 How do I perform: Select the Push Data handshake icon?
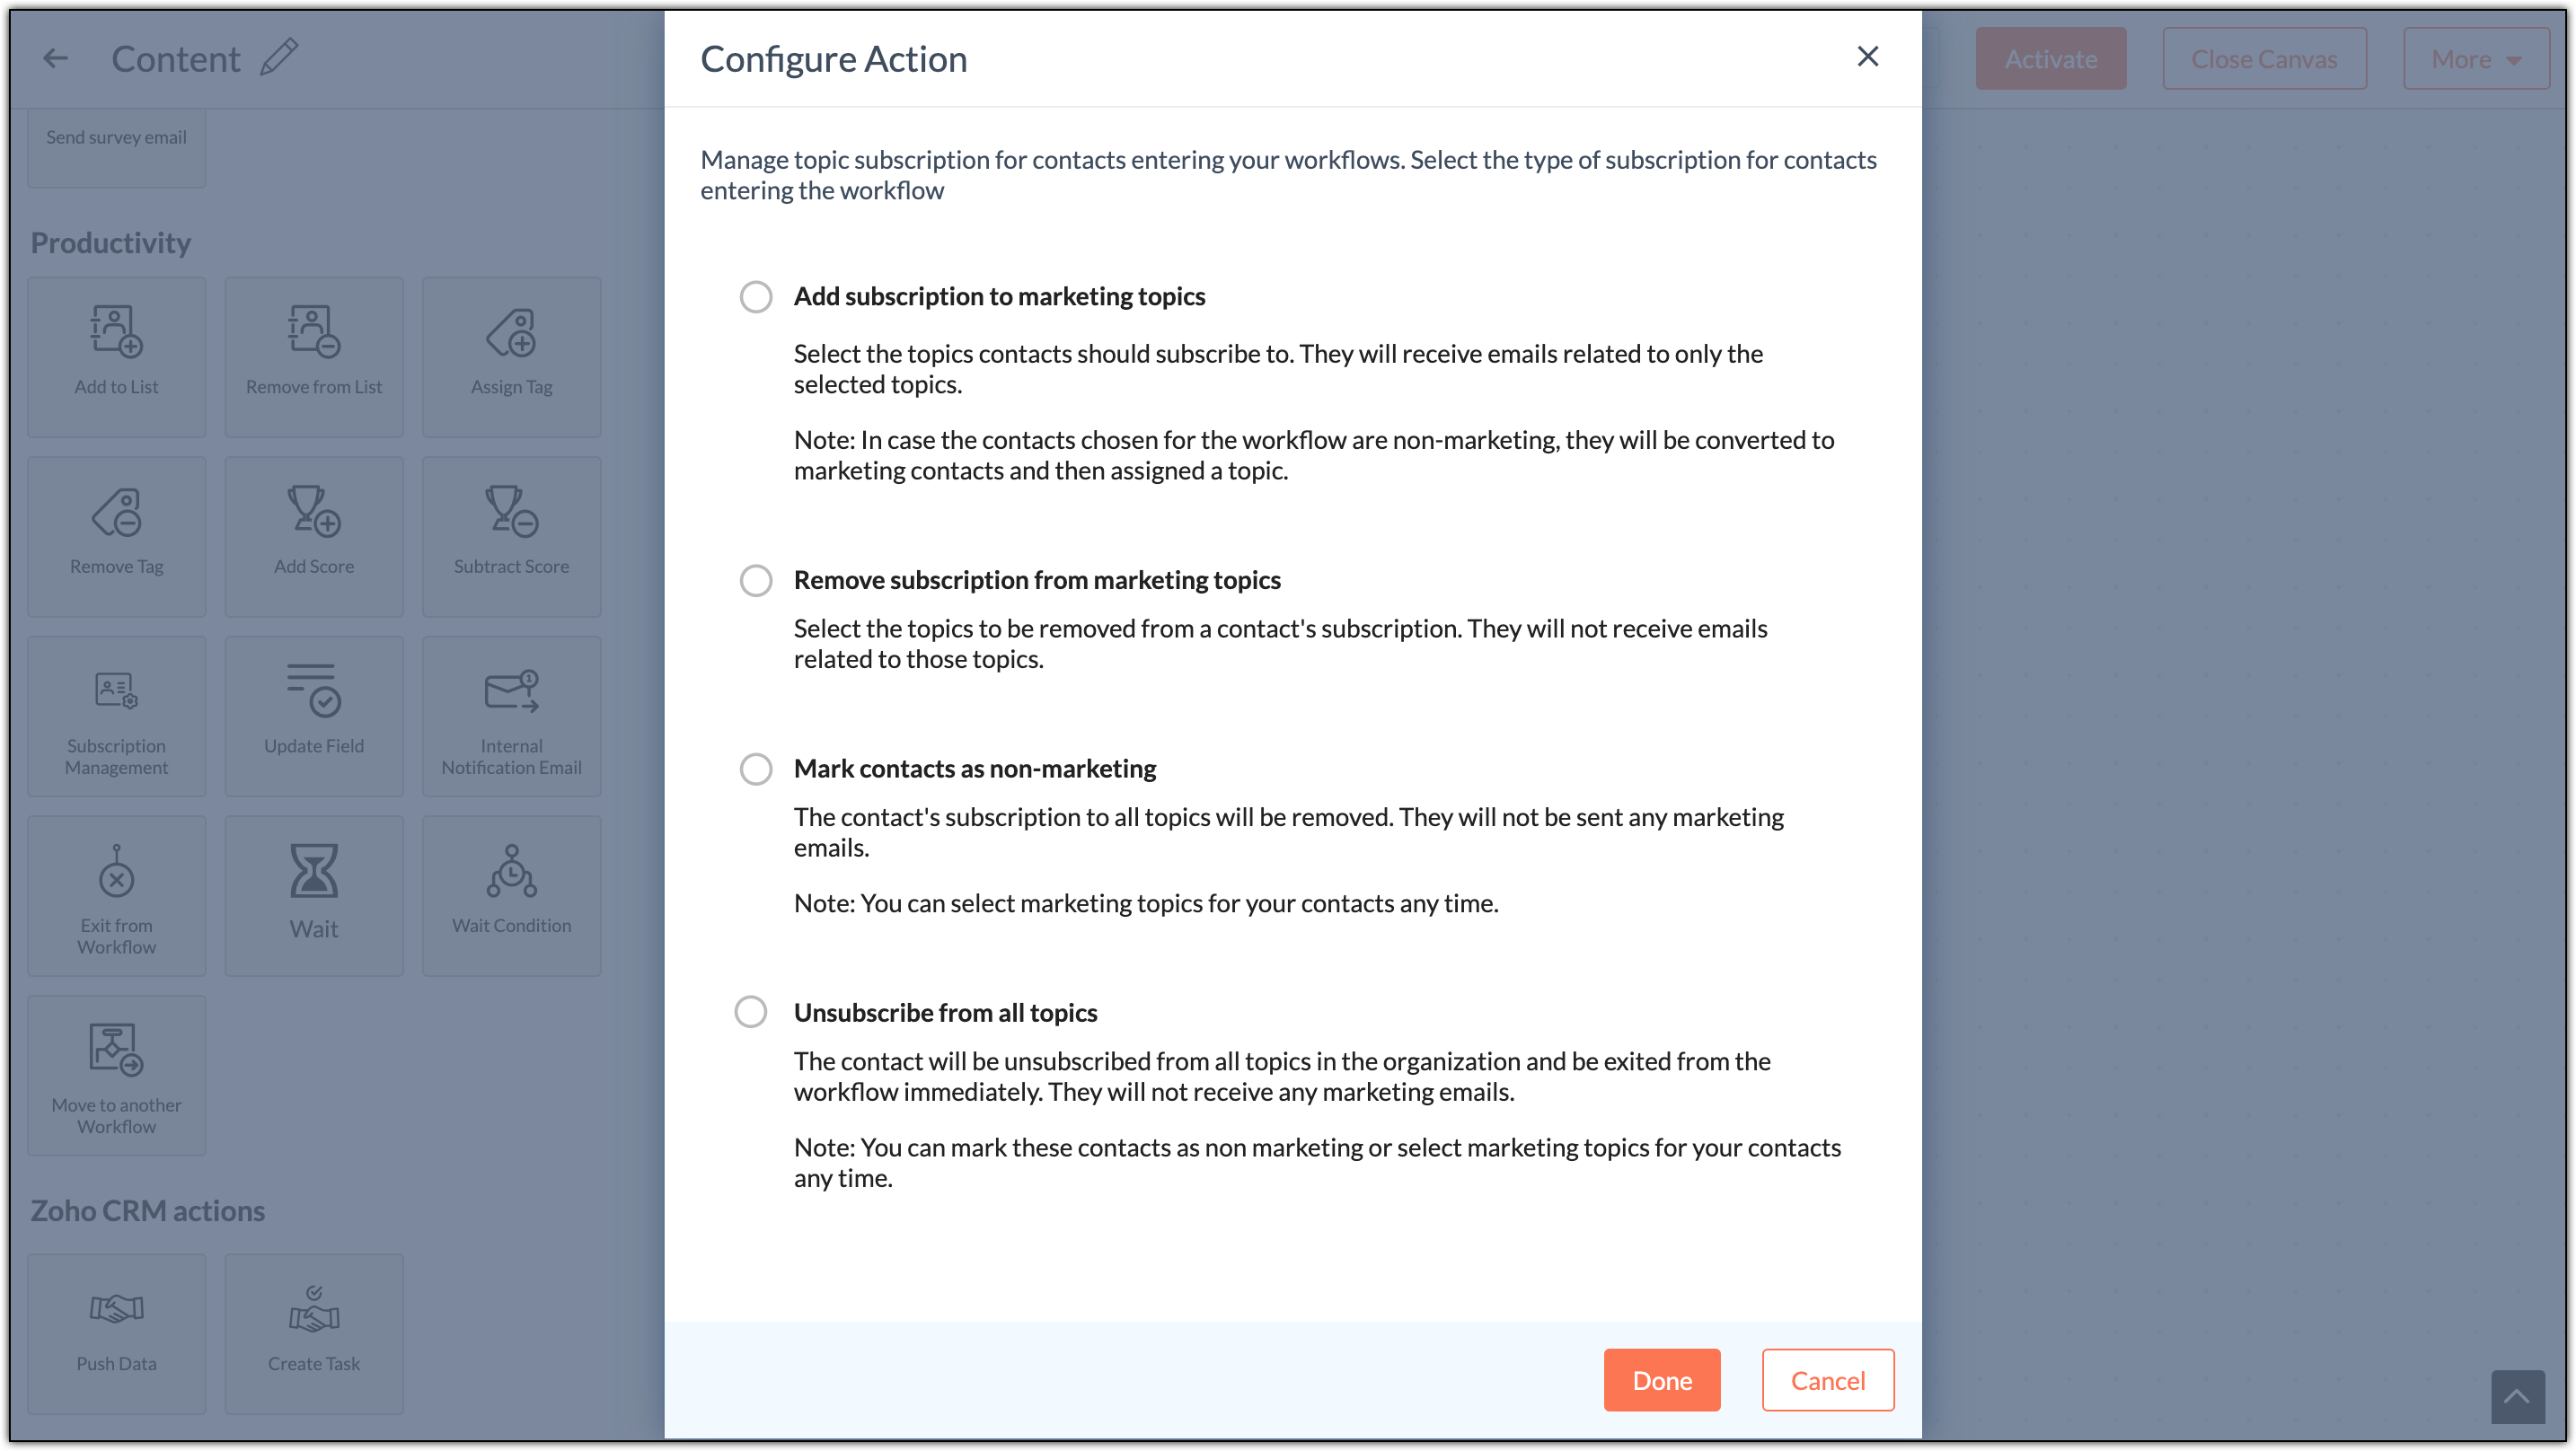(116, 1308)
